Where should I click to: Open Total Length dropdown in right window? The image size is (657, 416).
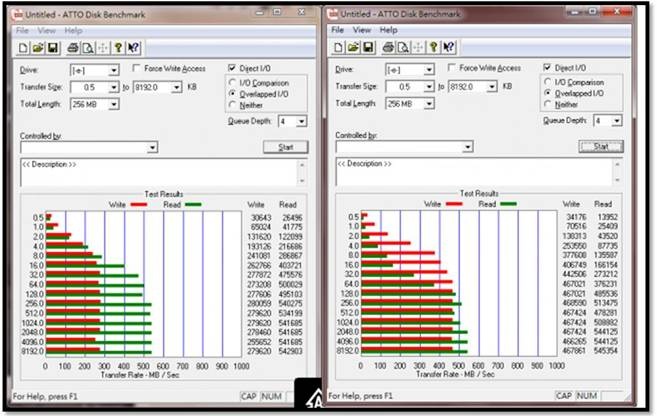(429, 103)
